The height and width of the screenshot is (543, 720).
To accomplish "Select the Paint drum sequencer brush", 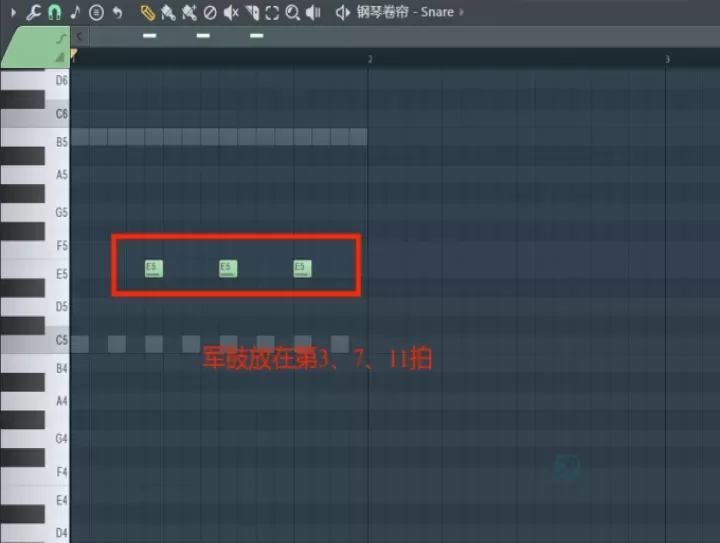I will (189, 13).
